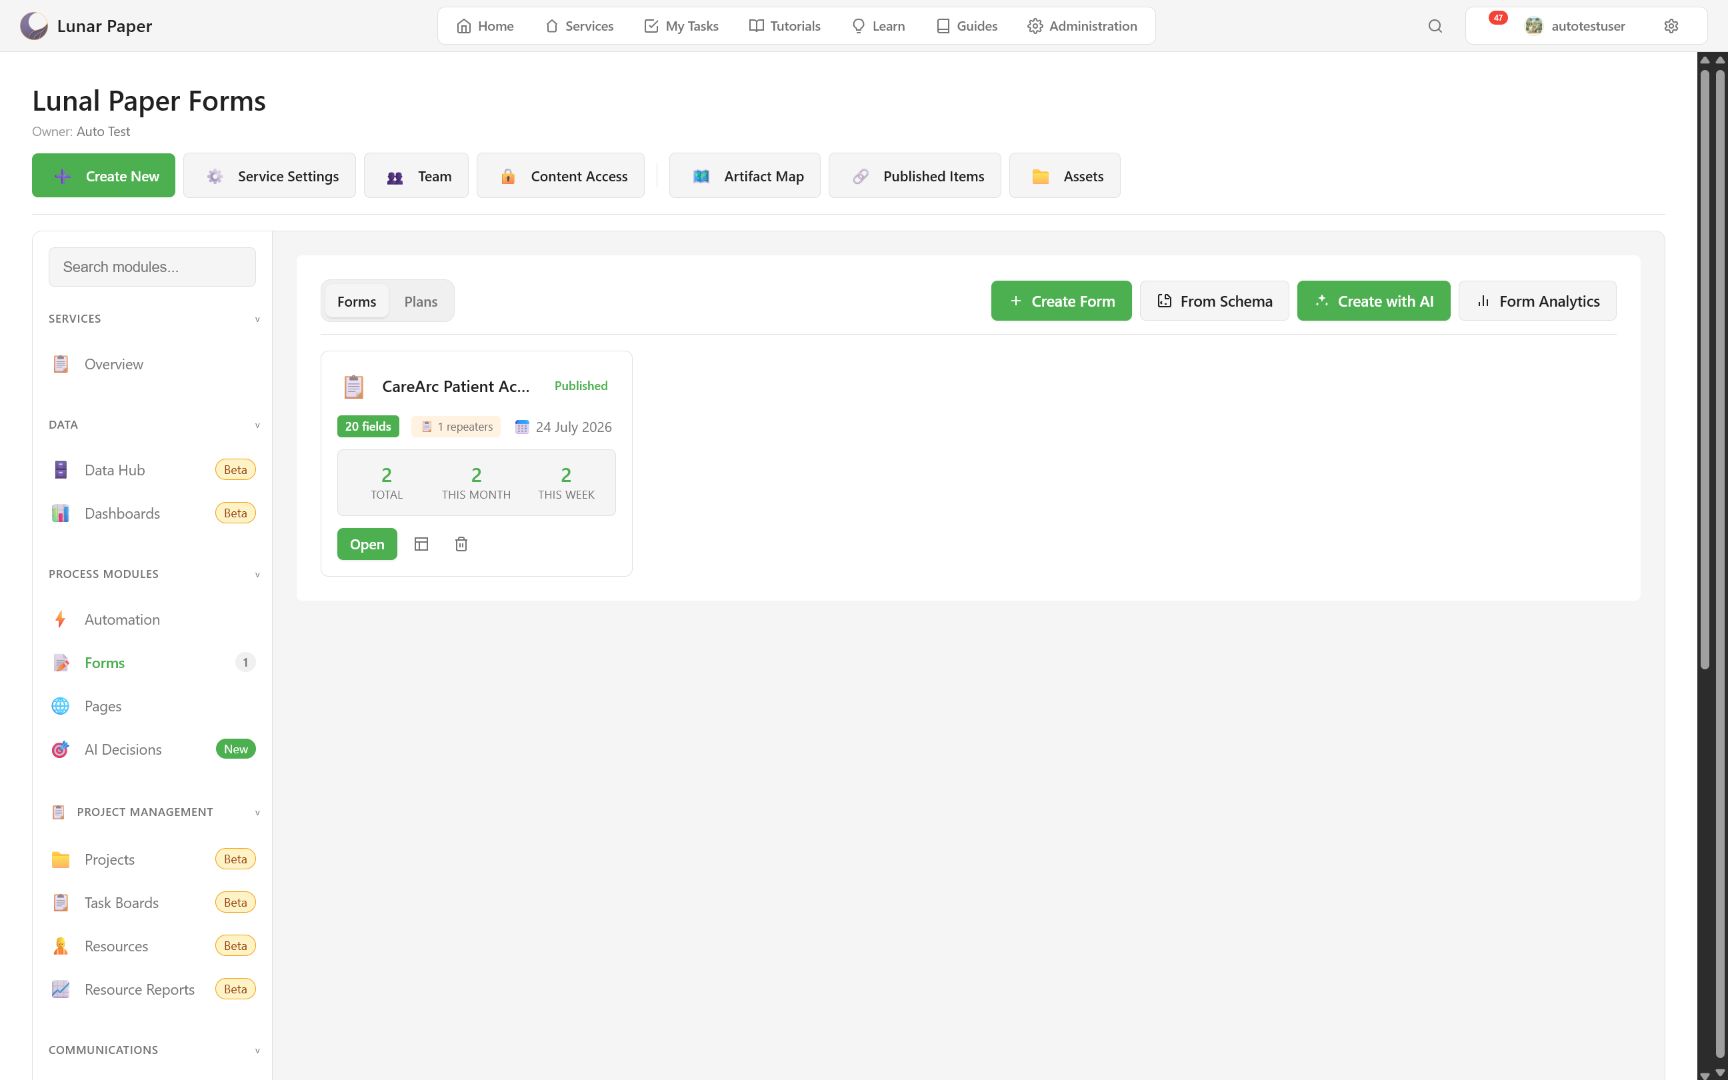Screen dimensions: 1728x1080
Task: Click the 20 fields badge
Action: coord(368,427)
